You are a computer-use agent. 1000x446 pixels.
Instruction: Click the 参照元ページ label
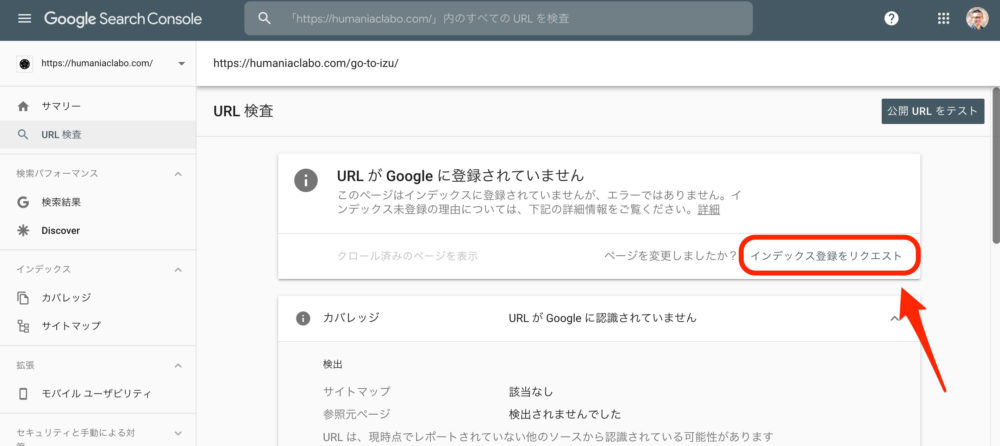pyautogui.click(x=357, y=414)
